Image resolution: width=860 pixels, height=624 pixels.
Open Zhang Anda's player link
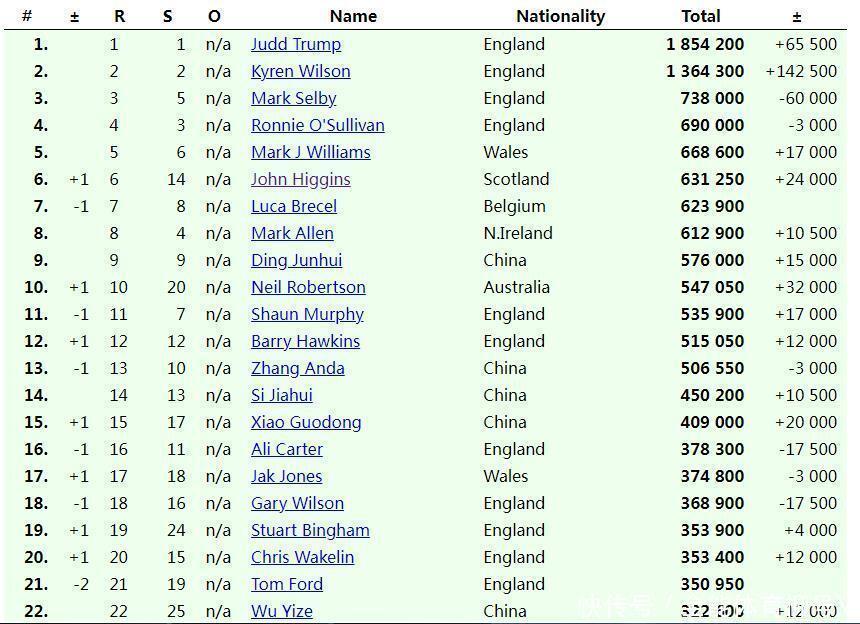coord(298,368)
